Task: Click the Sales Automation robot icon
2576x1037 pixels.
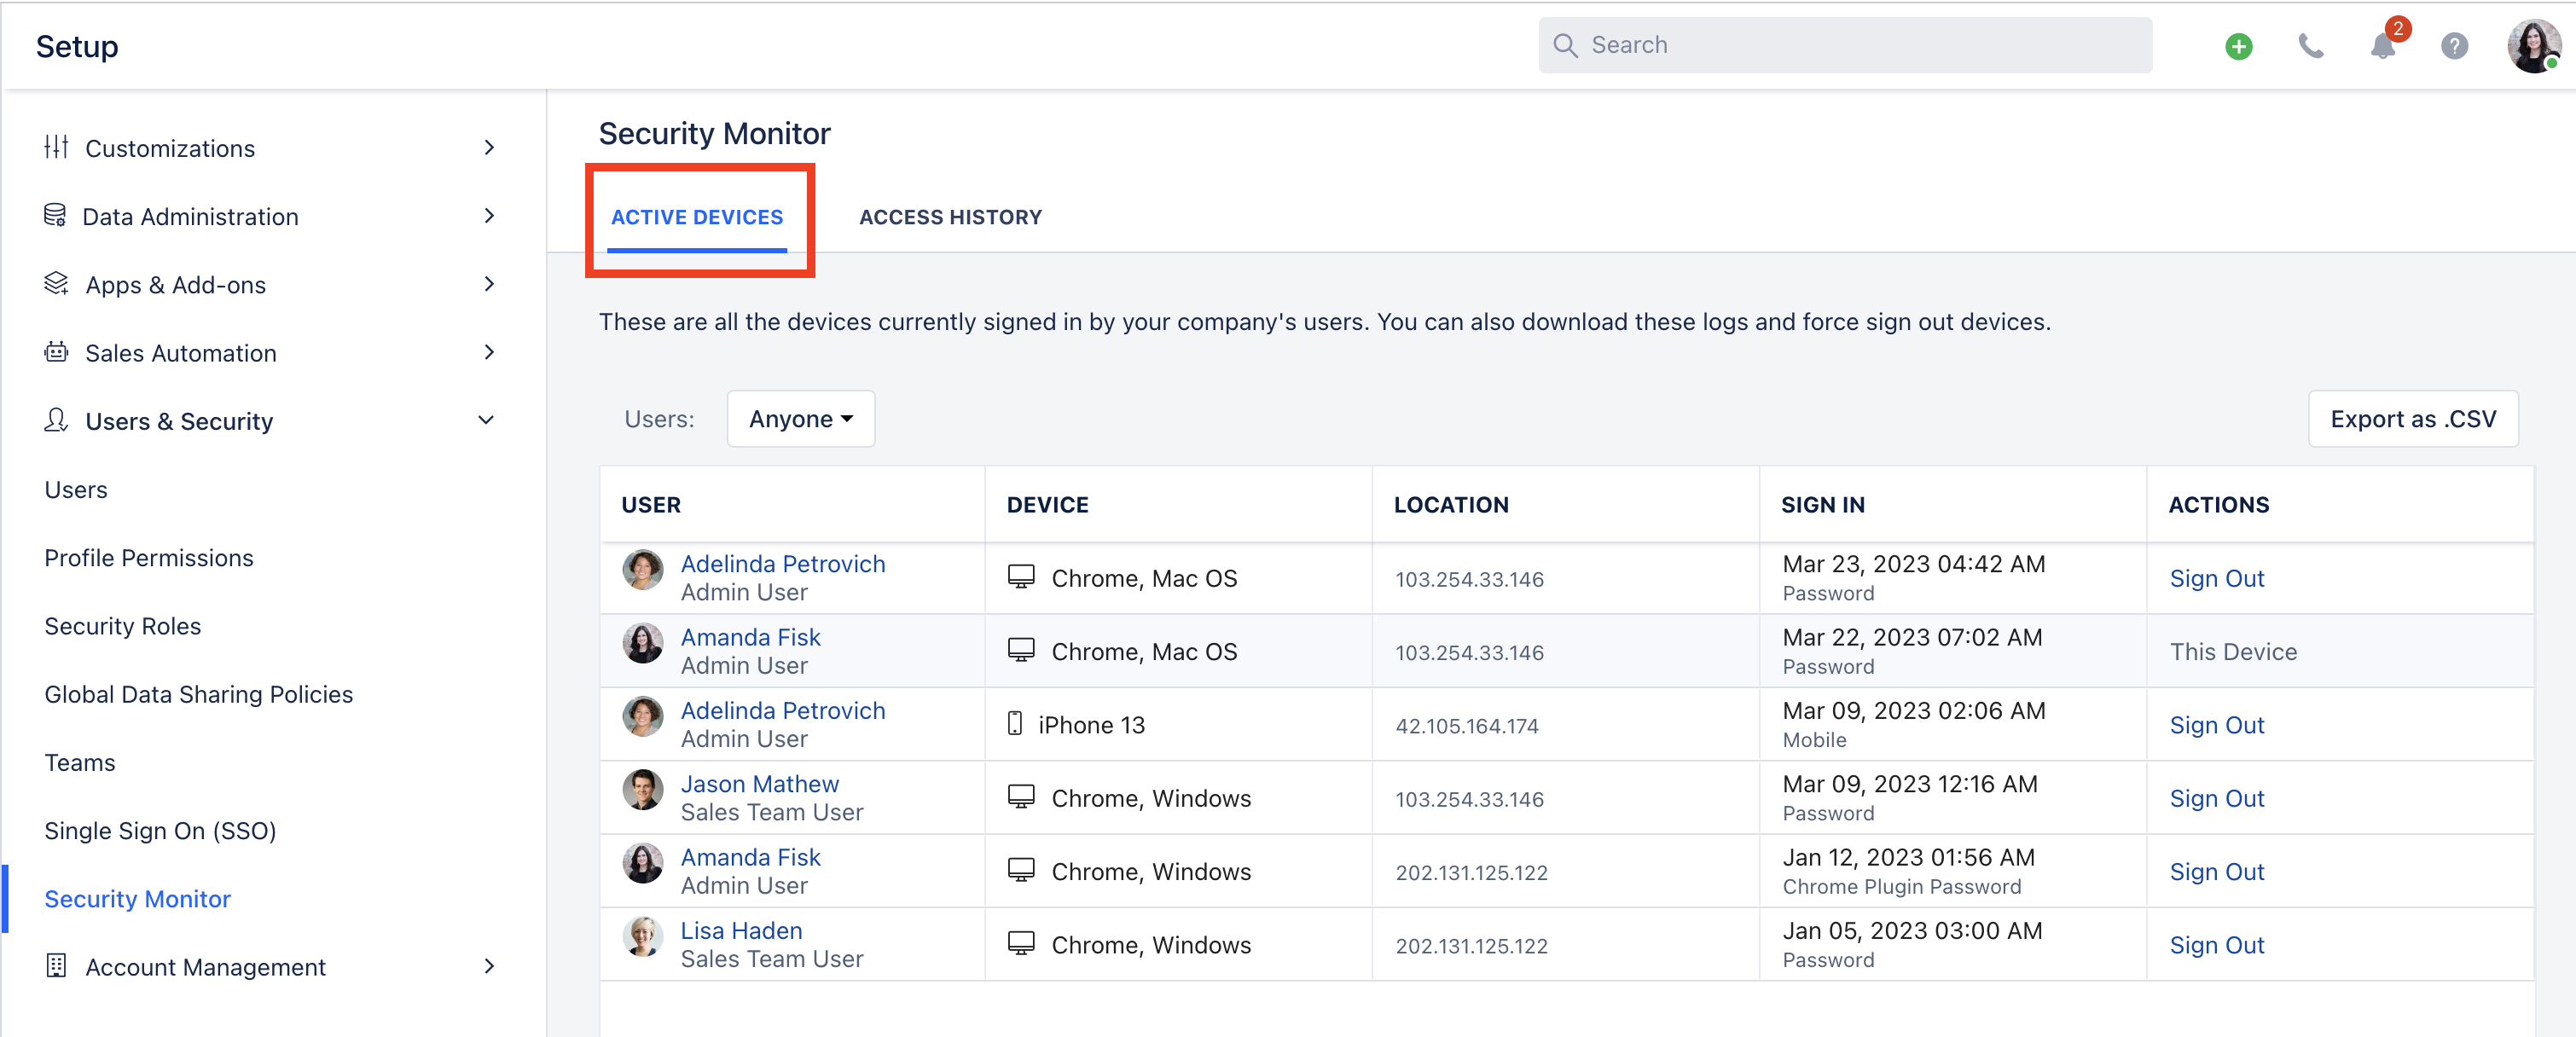Action: point(56,352)
